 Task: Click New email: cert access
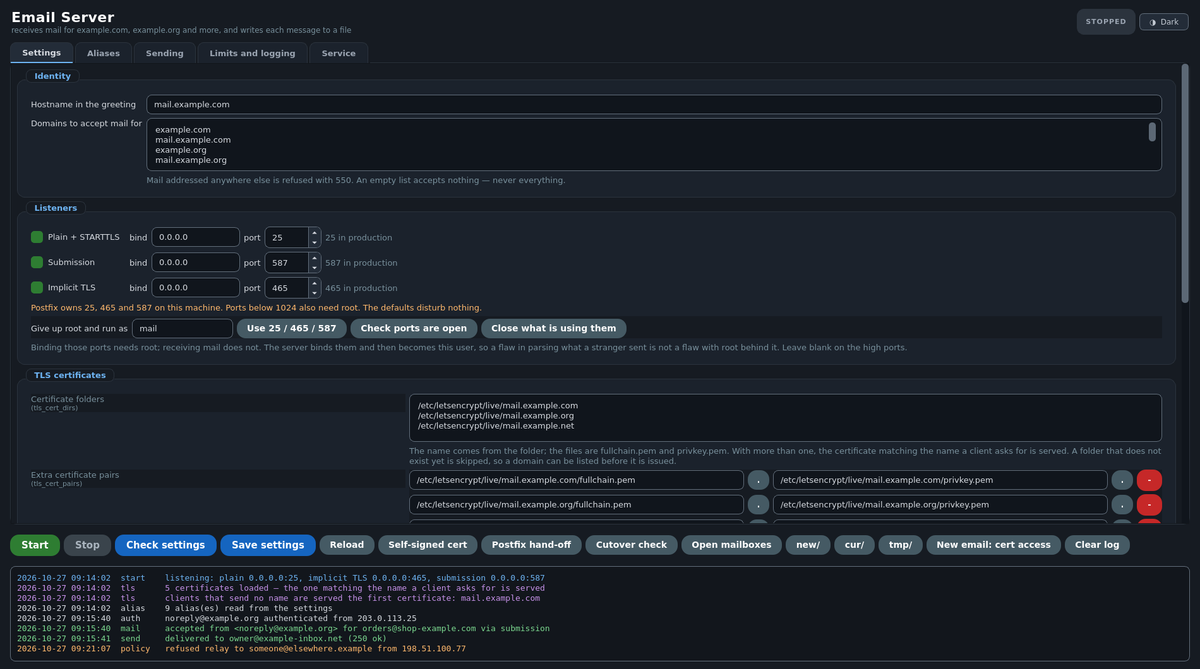tap(993, 545)
